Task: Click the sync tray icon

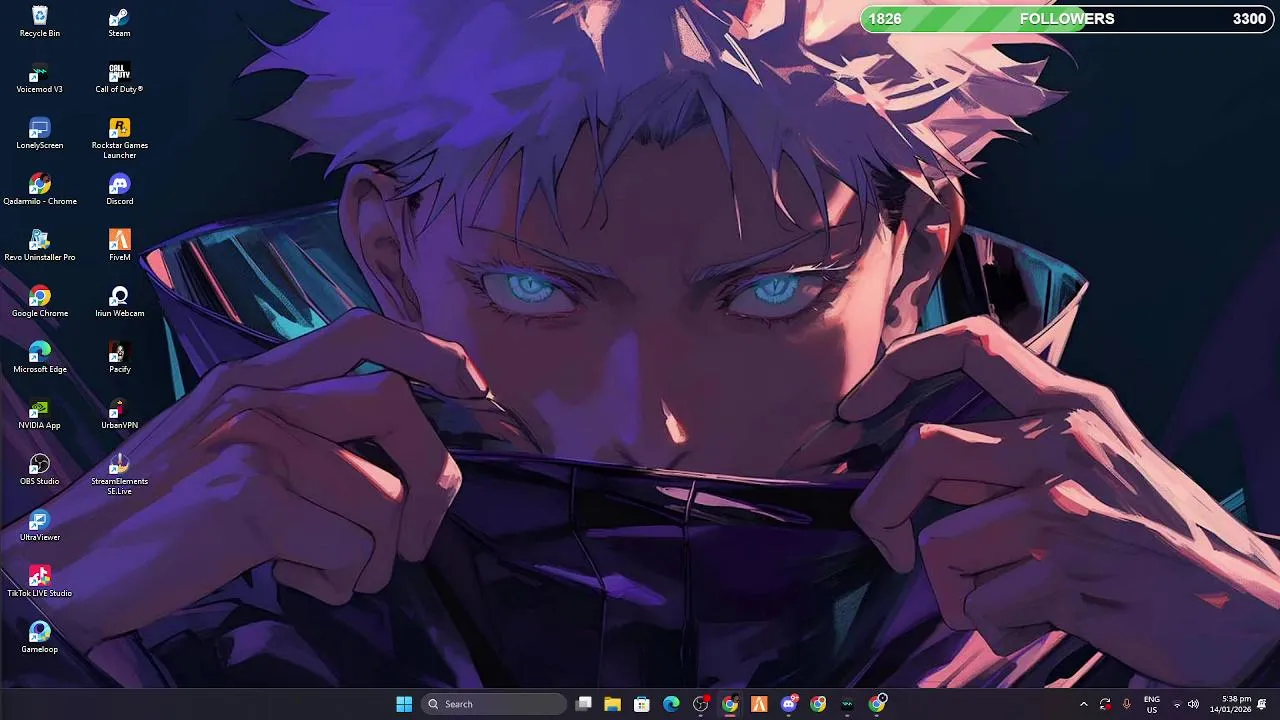Action: 1105,704
